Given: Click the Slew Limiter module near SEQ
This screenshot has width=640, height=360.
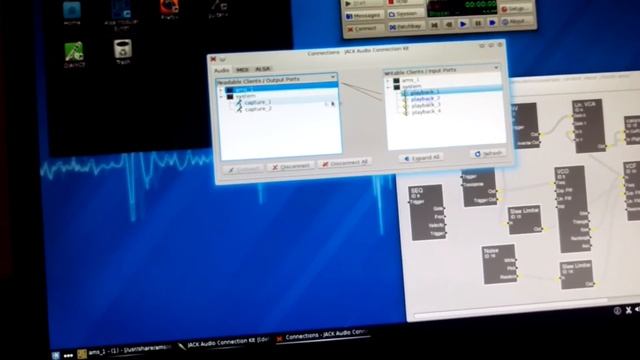Looking at the screenshot, I should tap(525, 220).
